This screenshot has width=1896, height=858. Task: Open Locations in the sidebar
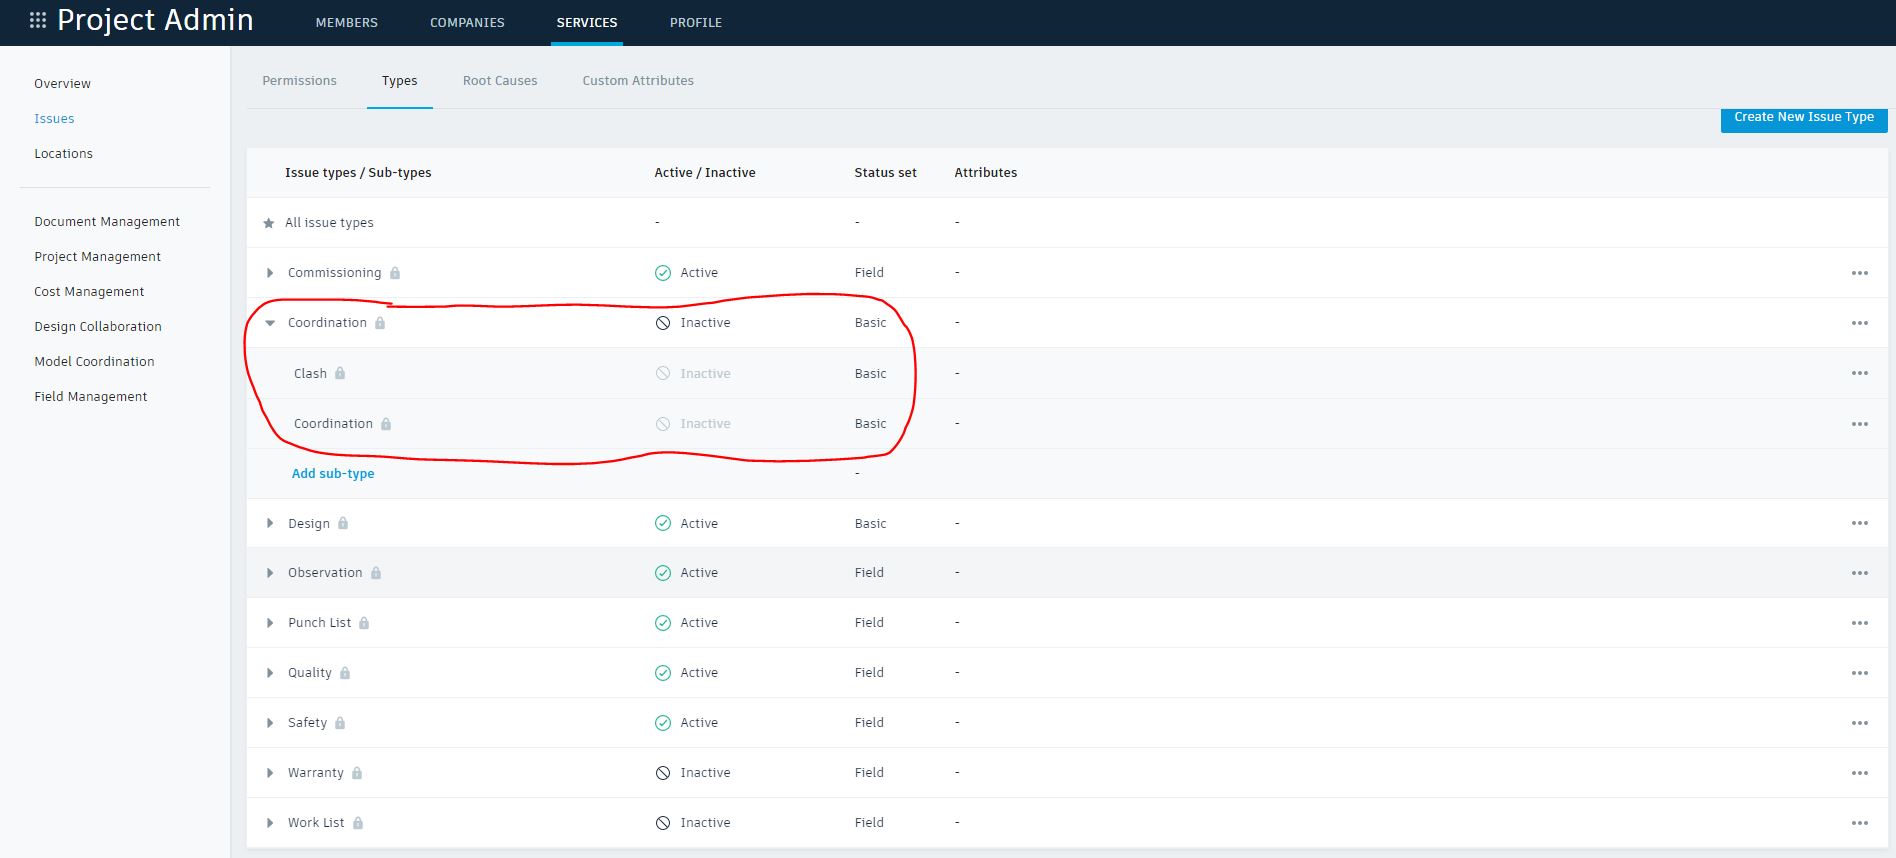click(x=63, y=154)
